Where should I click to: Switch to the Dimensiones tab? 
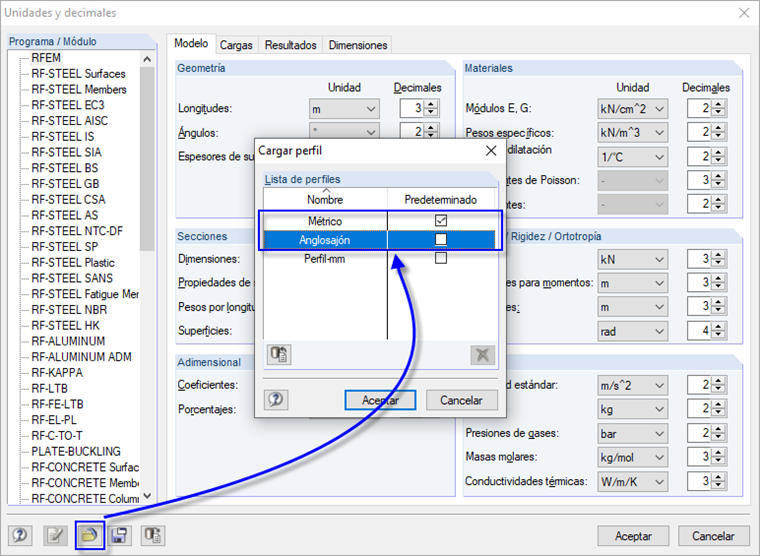coord(358,45)
